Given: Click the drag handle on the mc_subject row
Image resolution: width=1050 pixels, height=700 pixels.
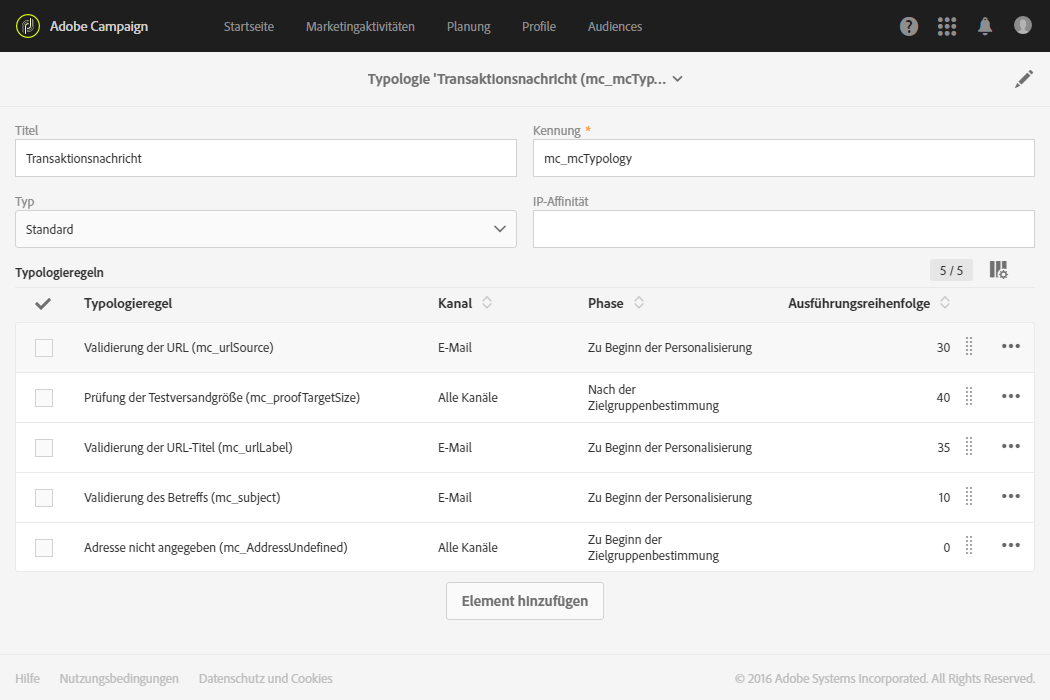Looking at the screenshot, I should (x=969, y=497).
